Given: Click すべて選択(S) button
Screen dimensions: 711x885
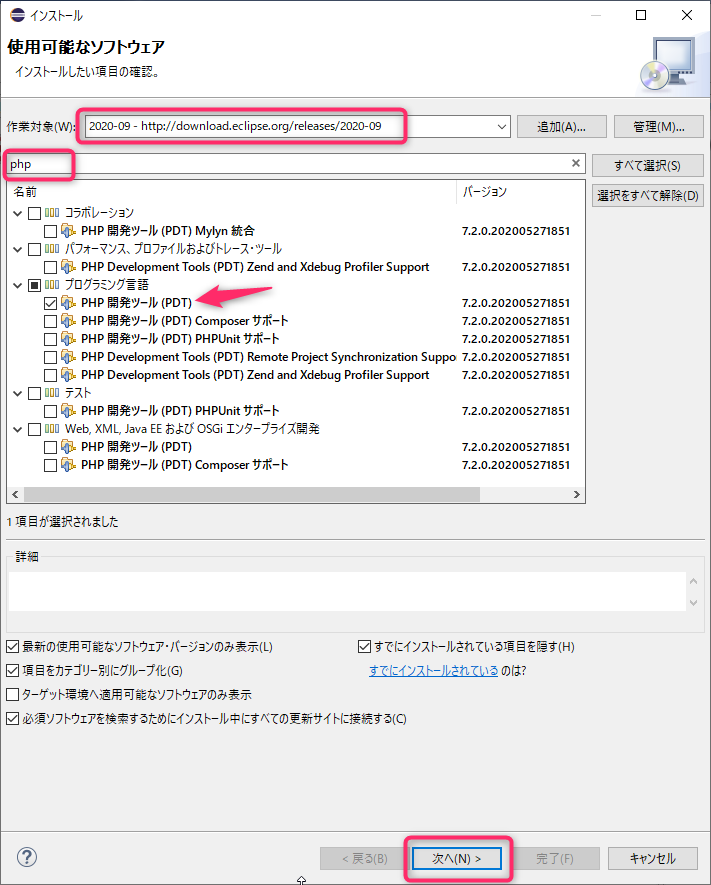Looking at the screenshot, I should [647, 165].
